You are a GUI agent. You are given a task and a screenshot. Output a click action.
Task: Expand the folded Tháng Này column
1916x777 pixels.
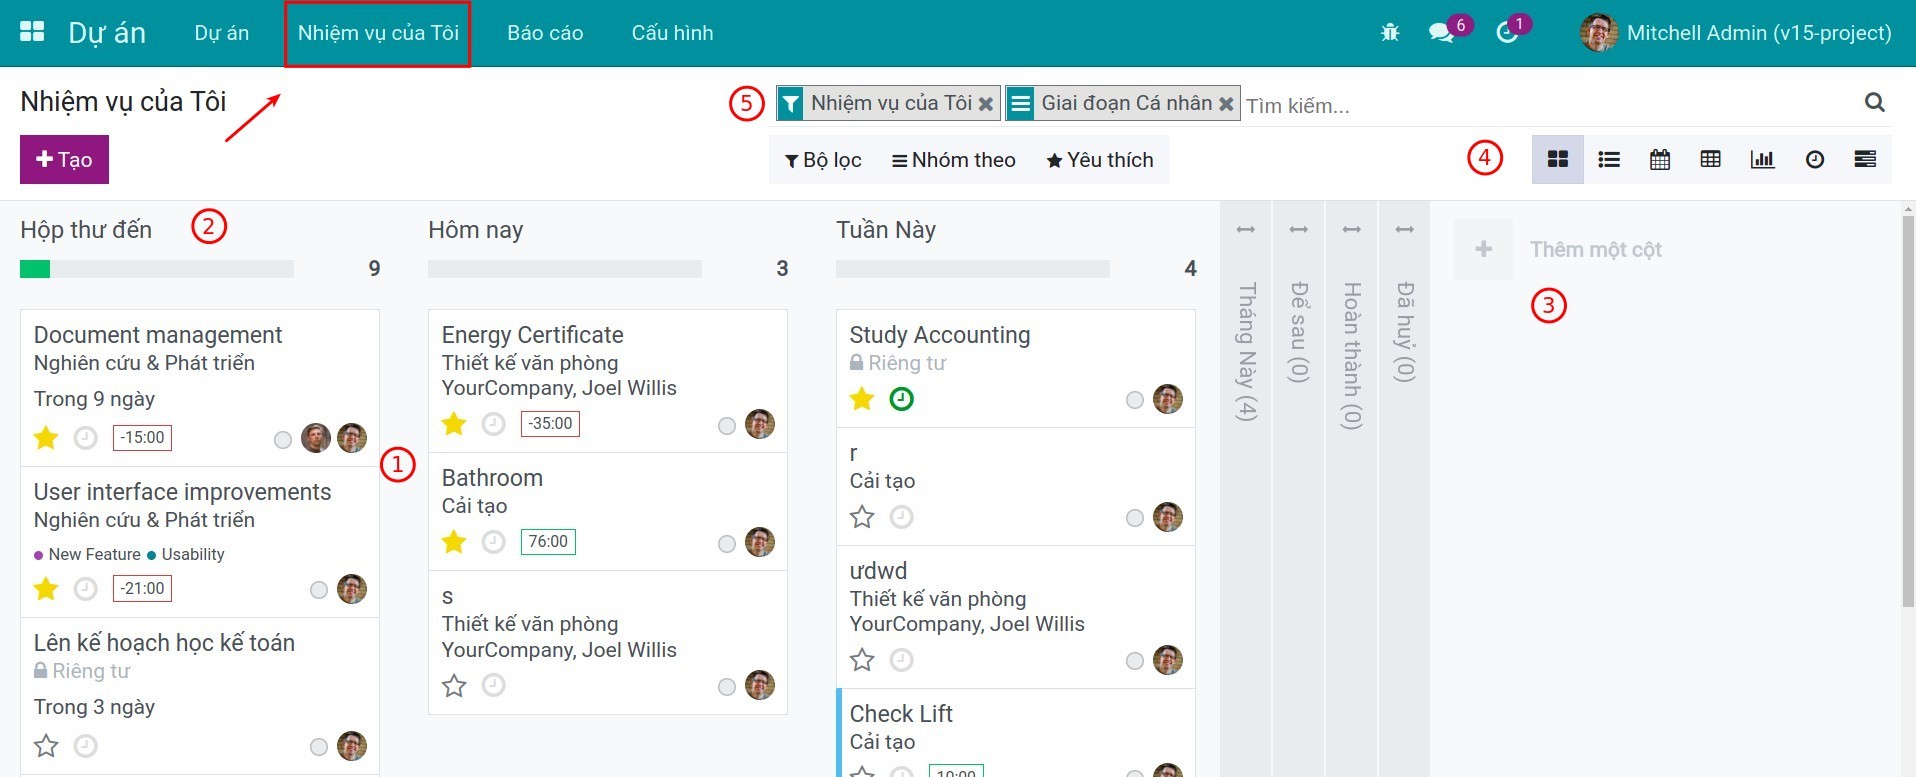pos(1246,350)
